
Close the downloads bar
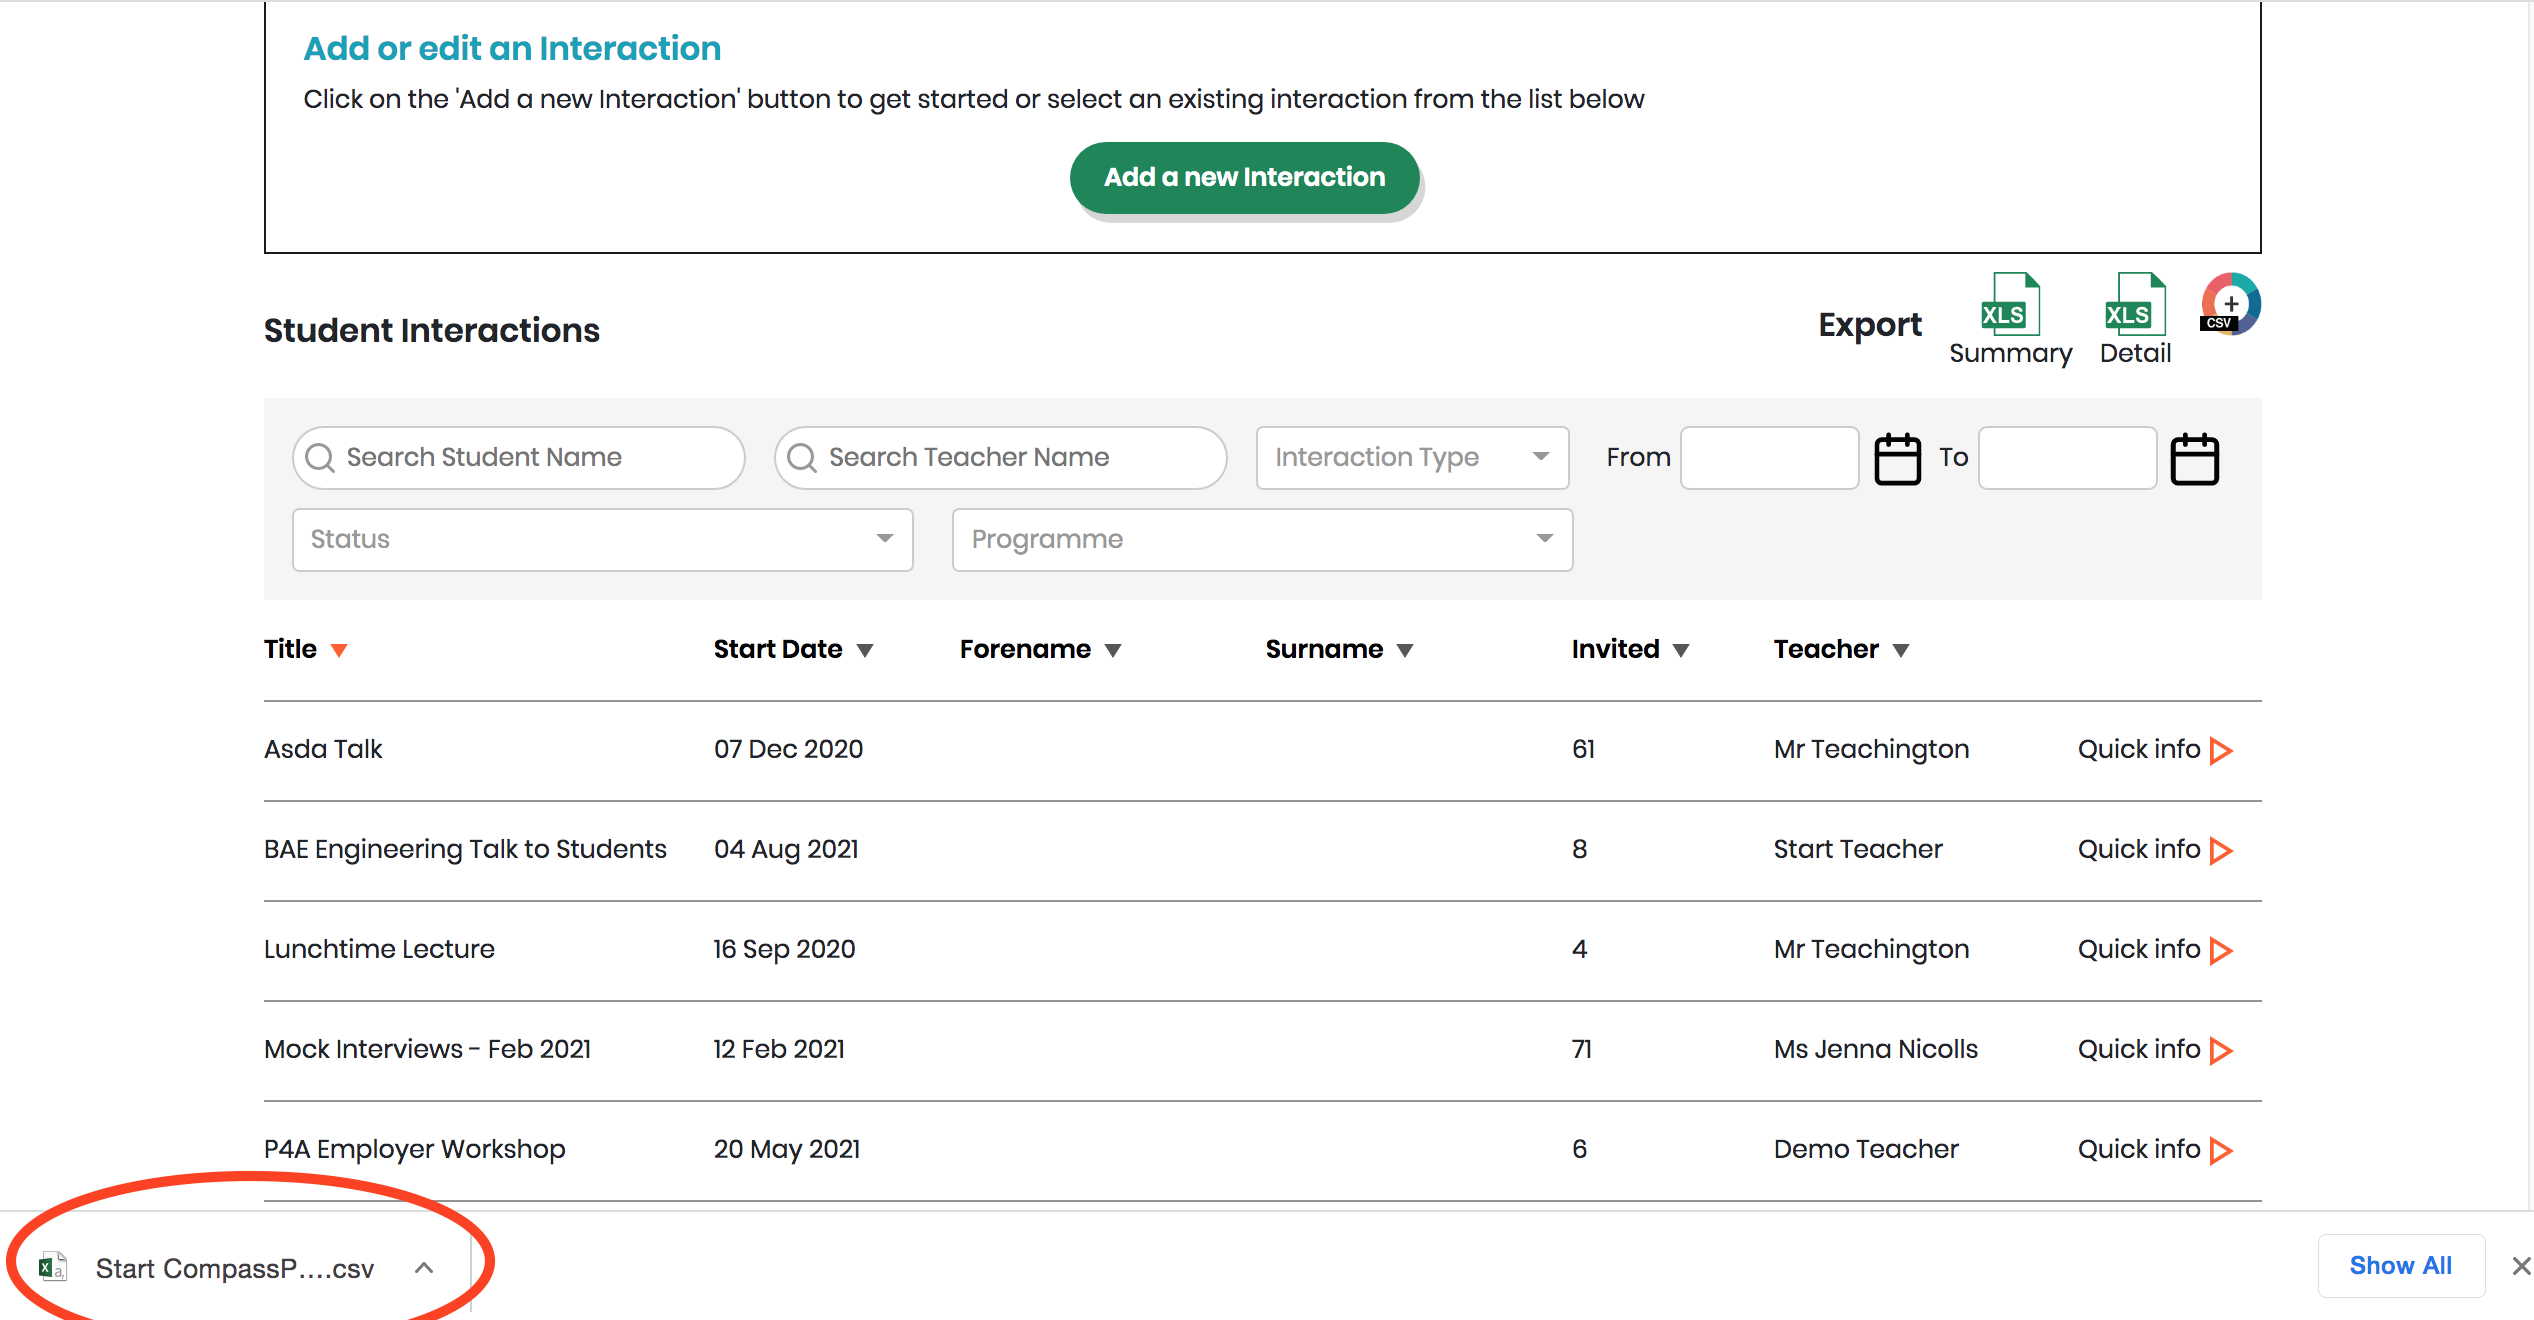[2521, 1266]
